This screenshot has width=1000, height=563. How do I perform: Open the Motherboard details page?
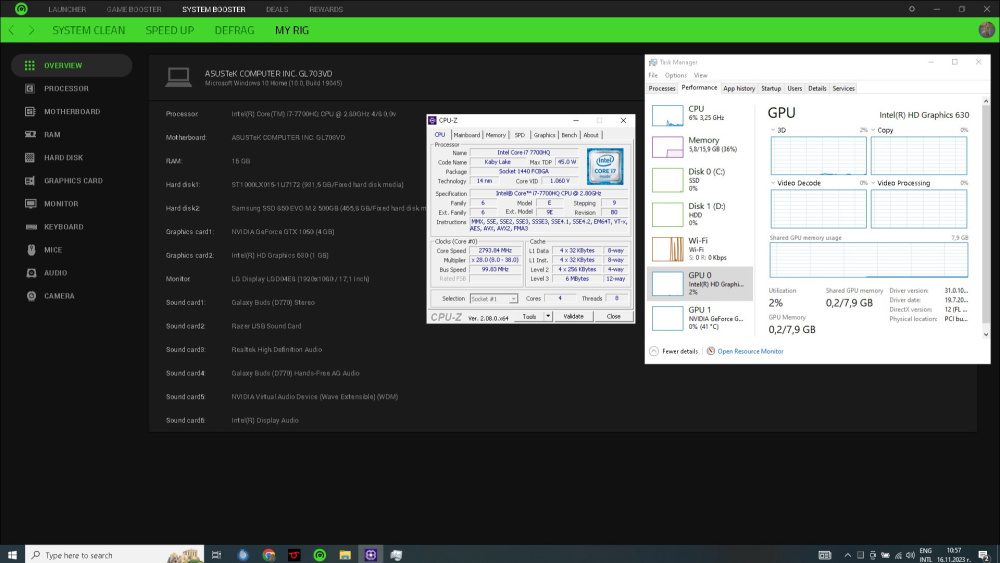tap(71, 112)
